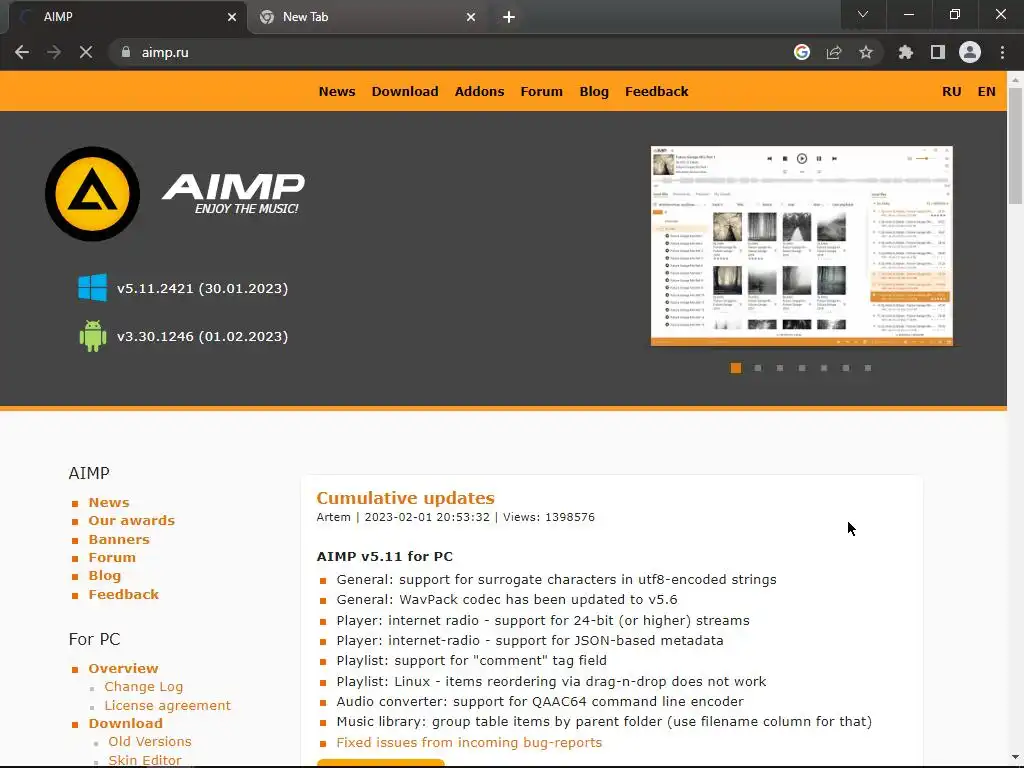The height and width of the screenshot is (768, 1024).
Task: Open Feedback in the top menu
Action: point(656,91)
